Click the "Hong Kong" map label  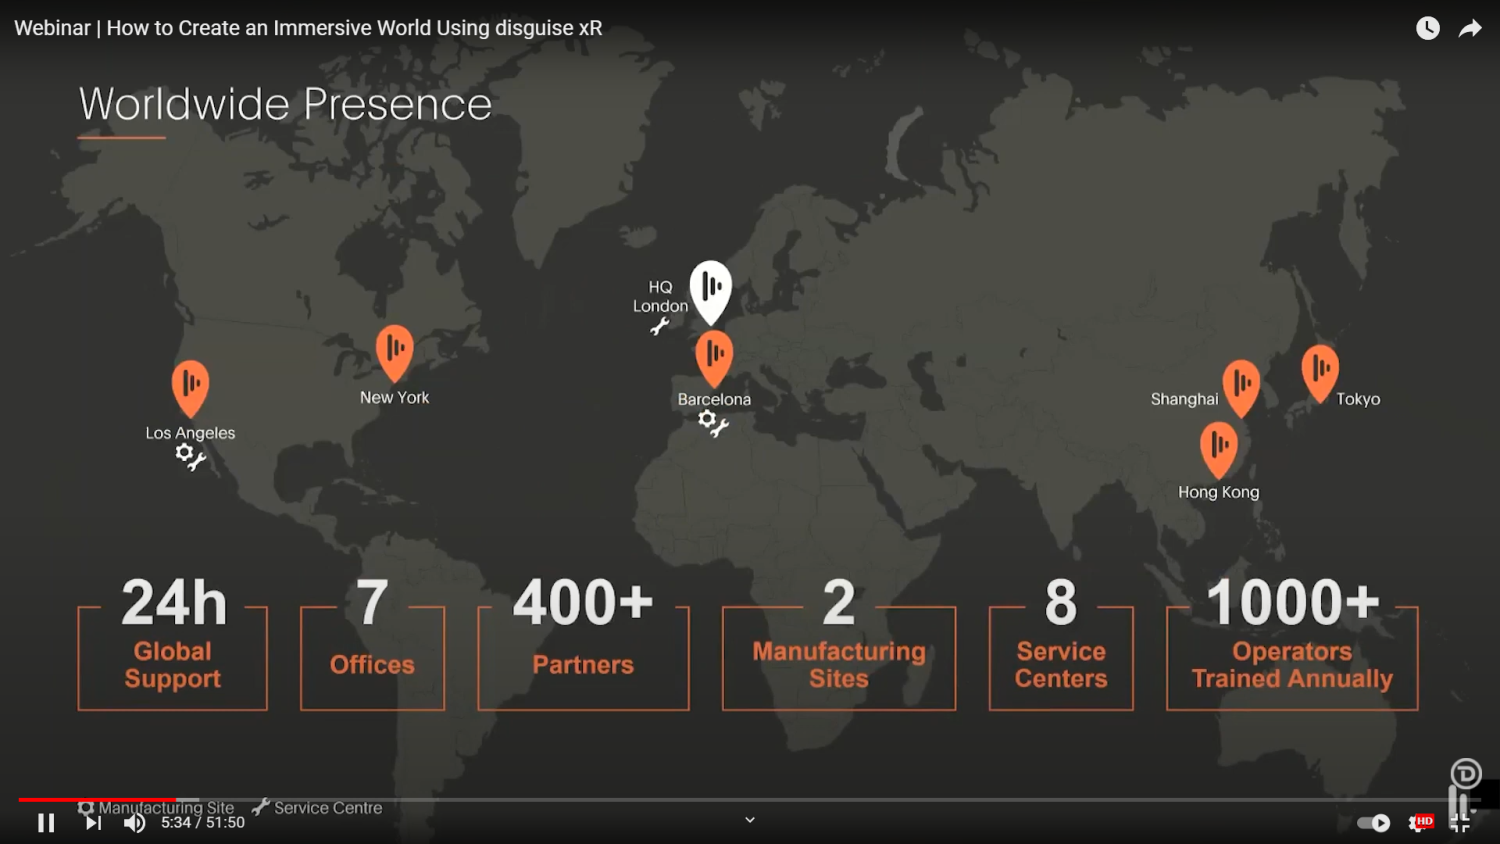click(1218, 492)
